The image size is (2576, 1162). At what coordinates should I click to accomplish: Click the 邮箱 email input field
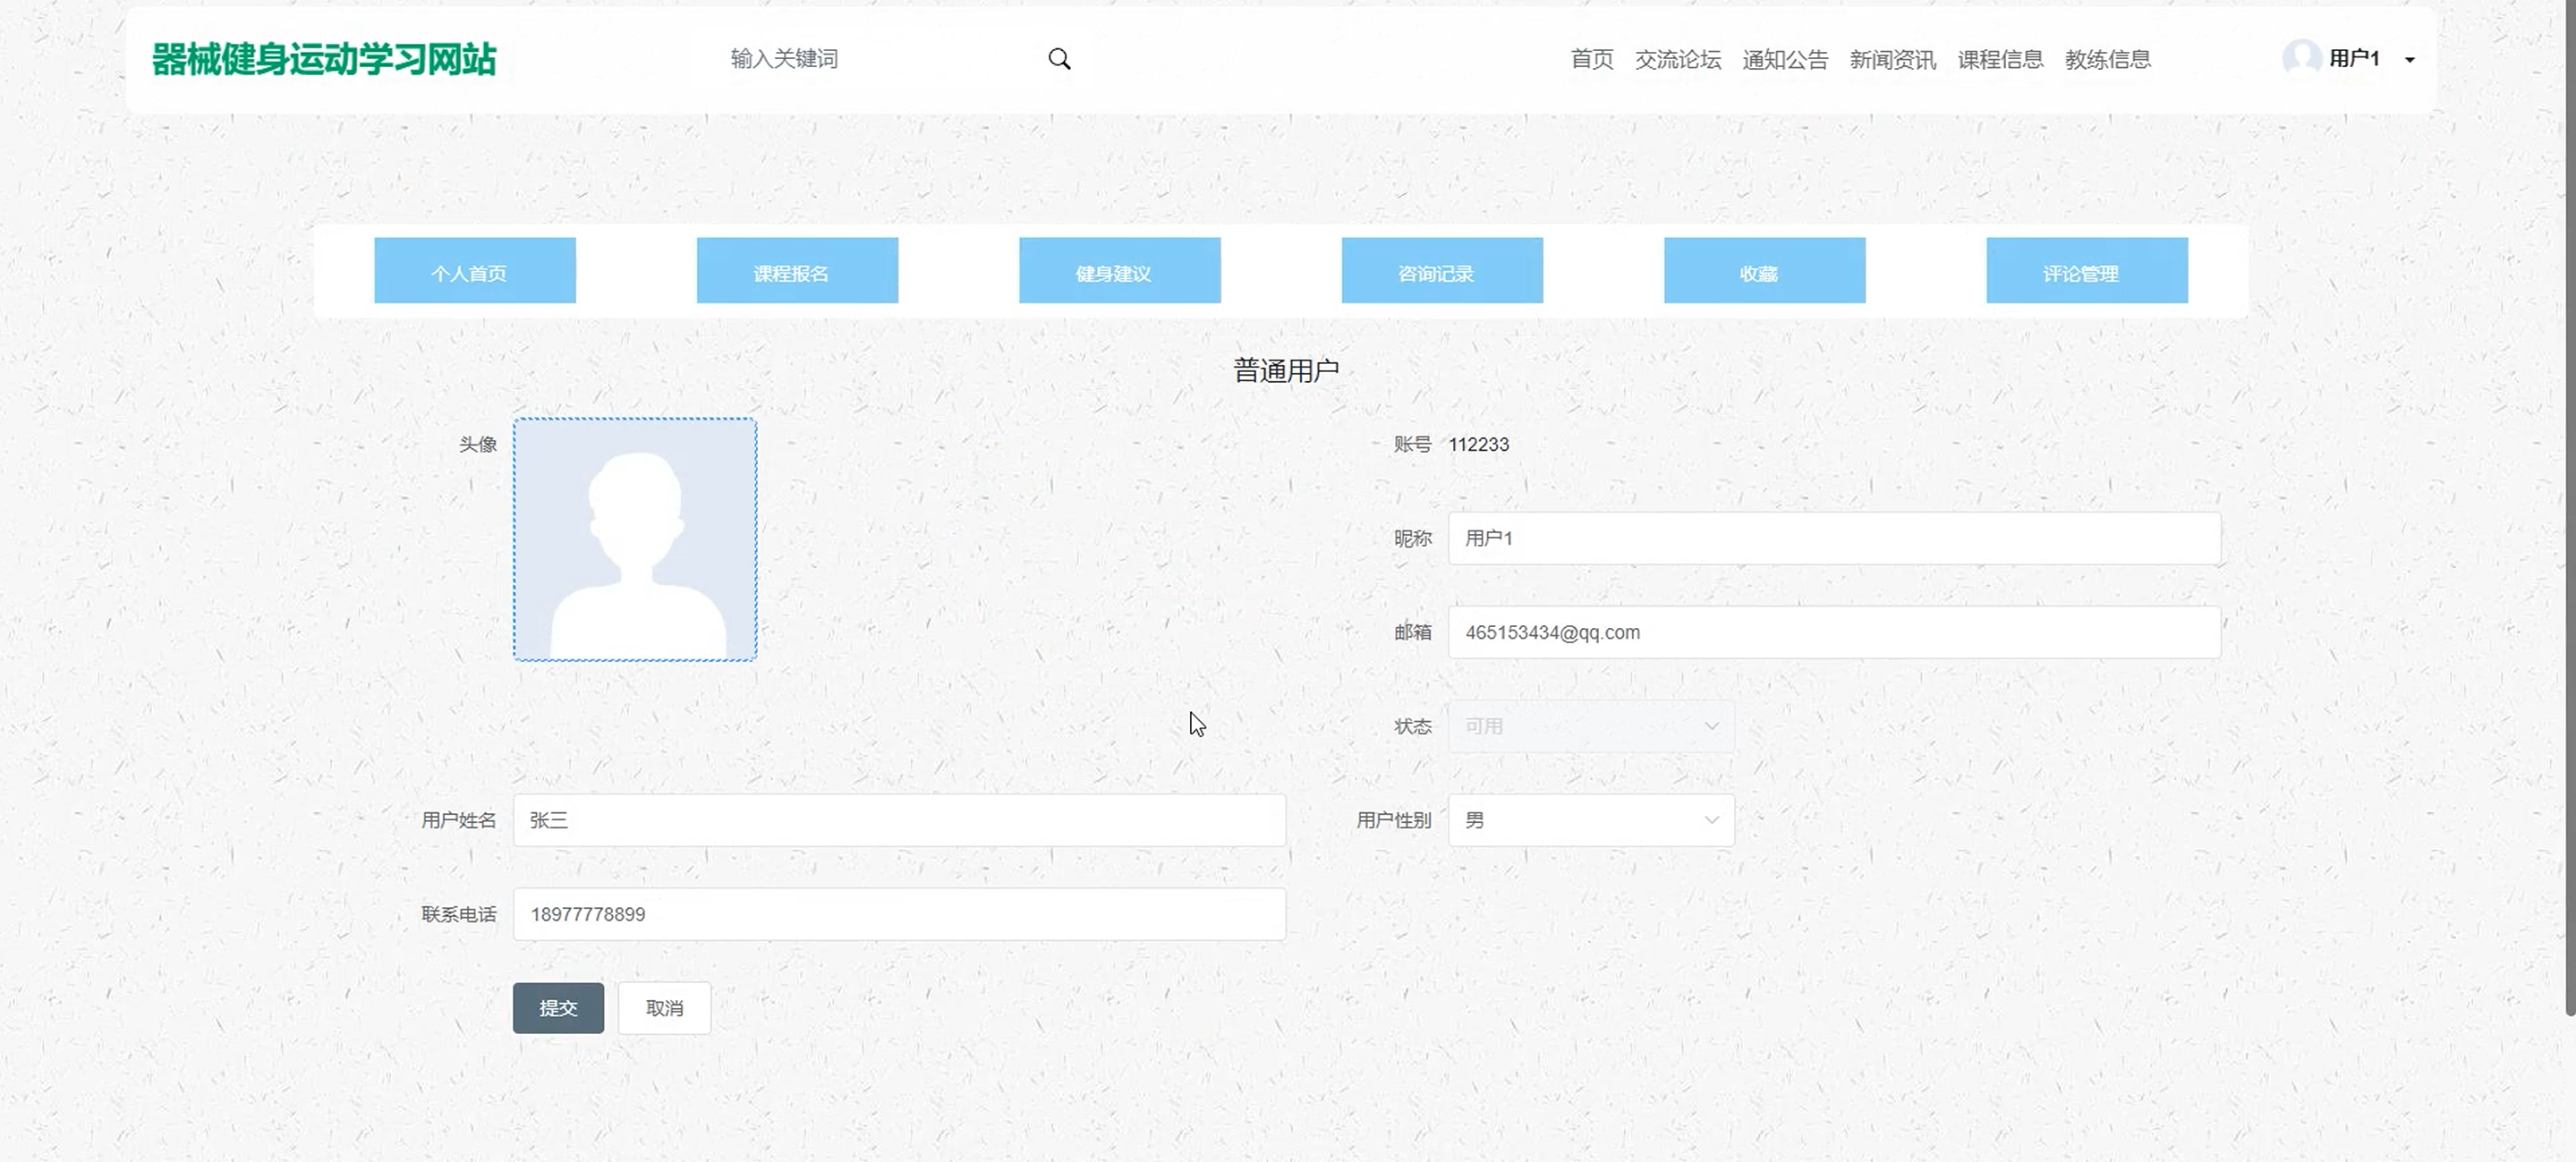(1834, 632)
